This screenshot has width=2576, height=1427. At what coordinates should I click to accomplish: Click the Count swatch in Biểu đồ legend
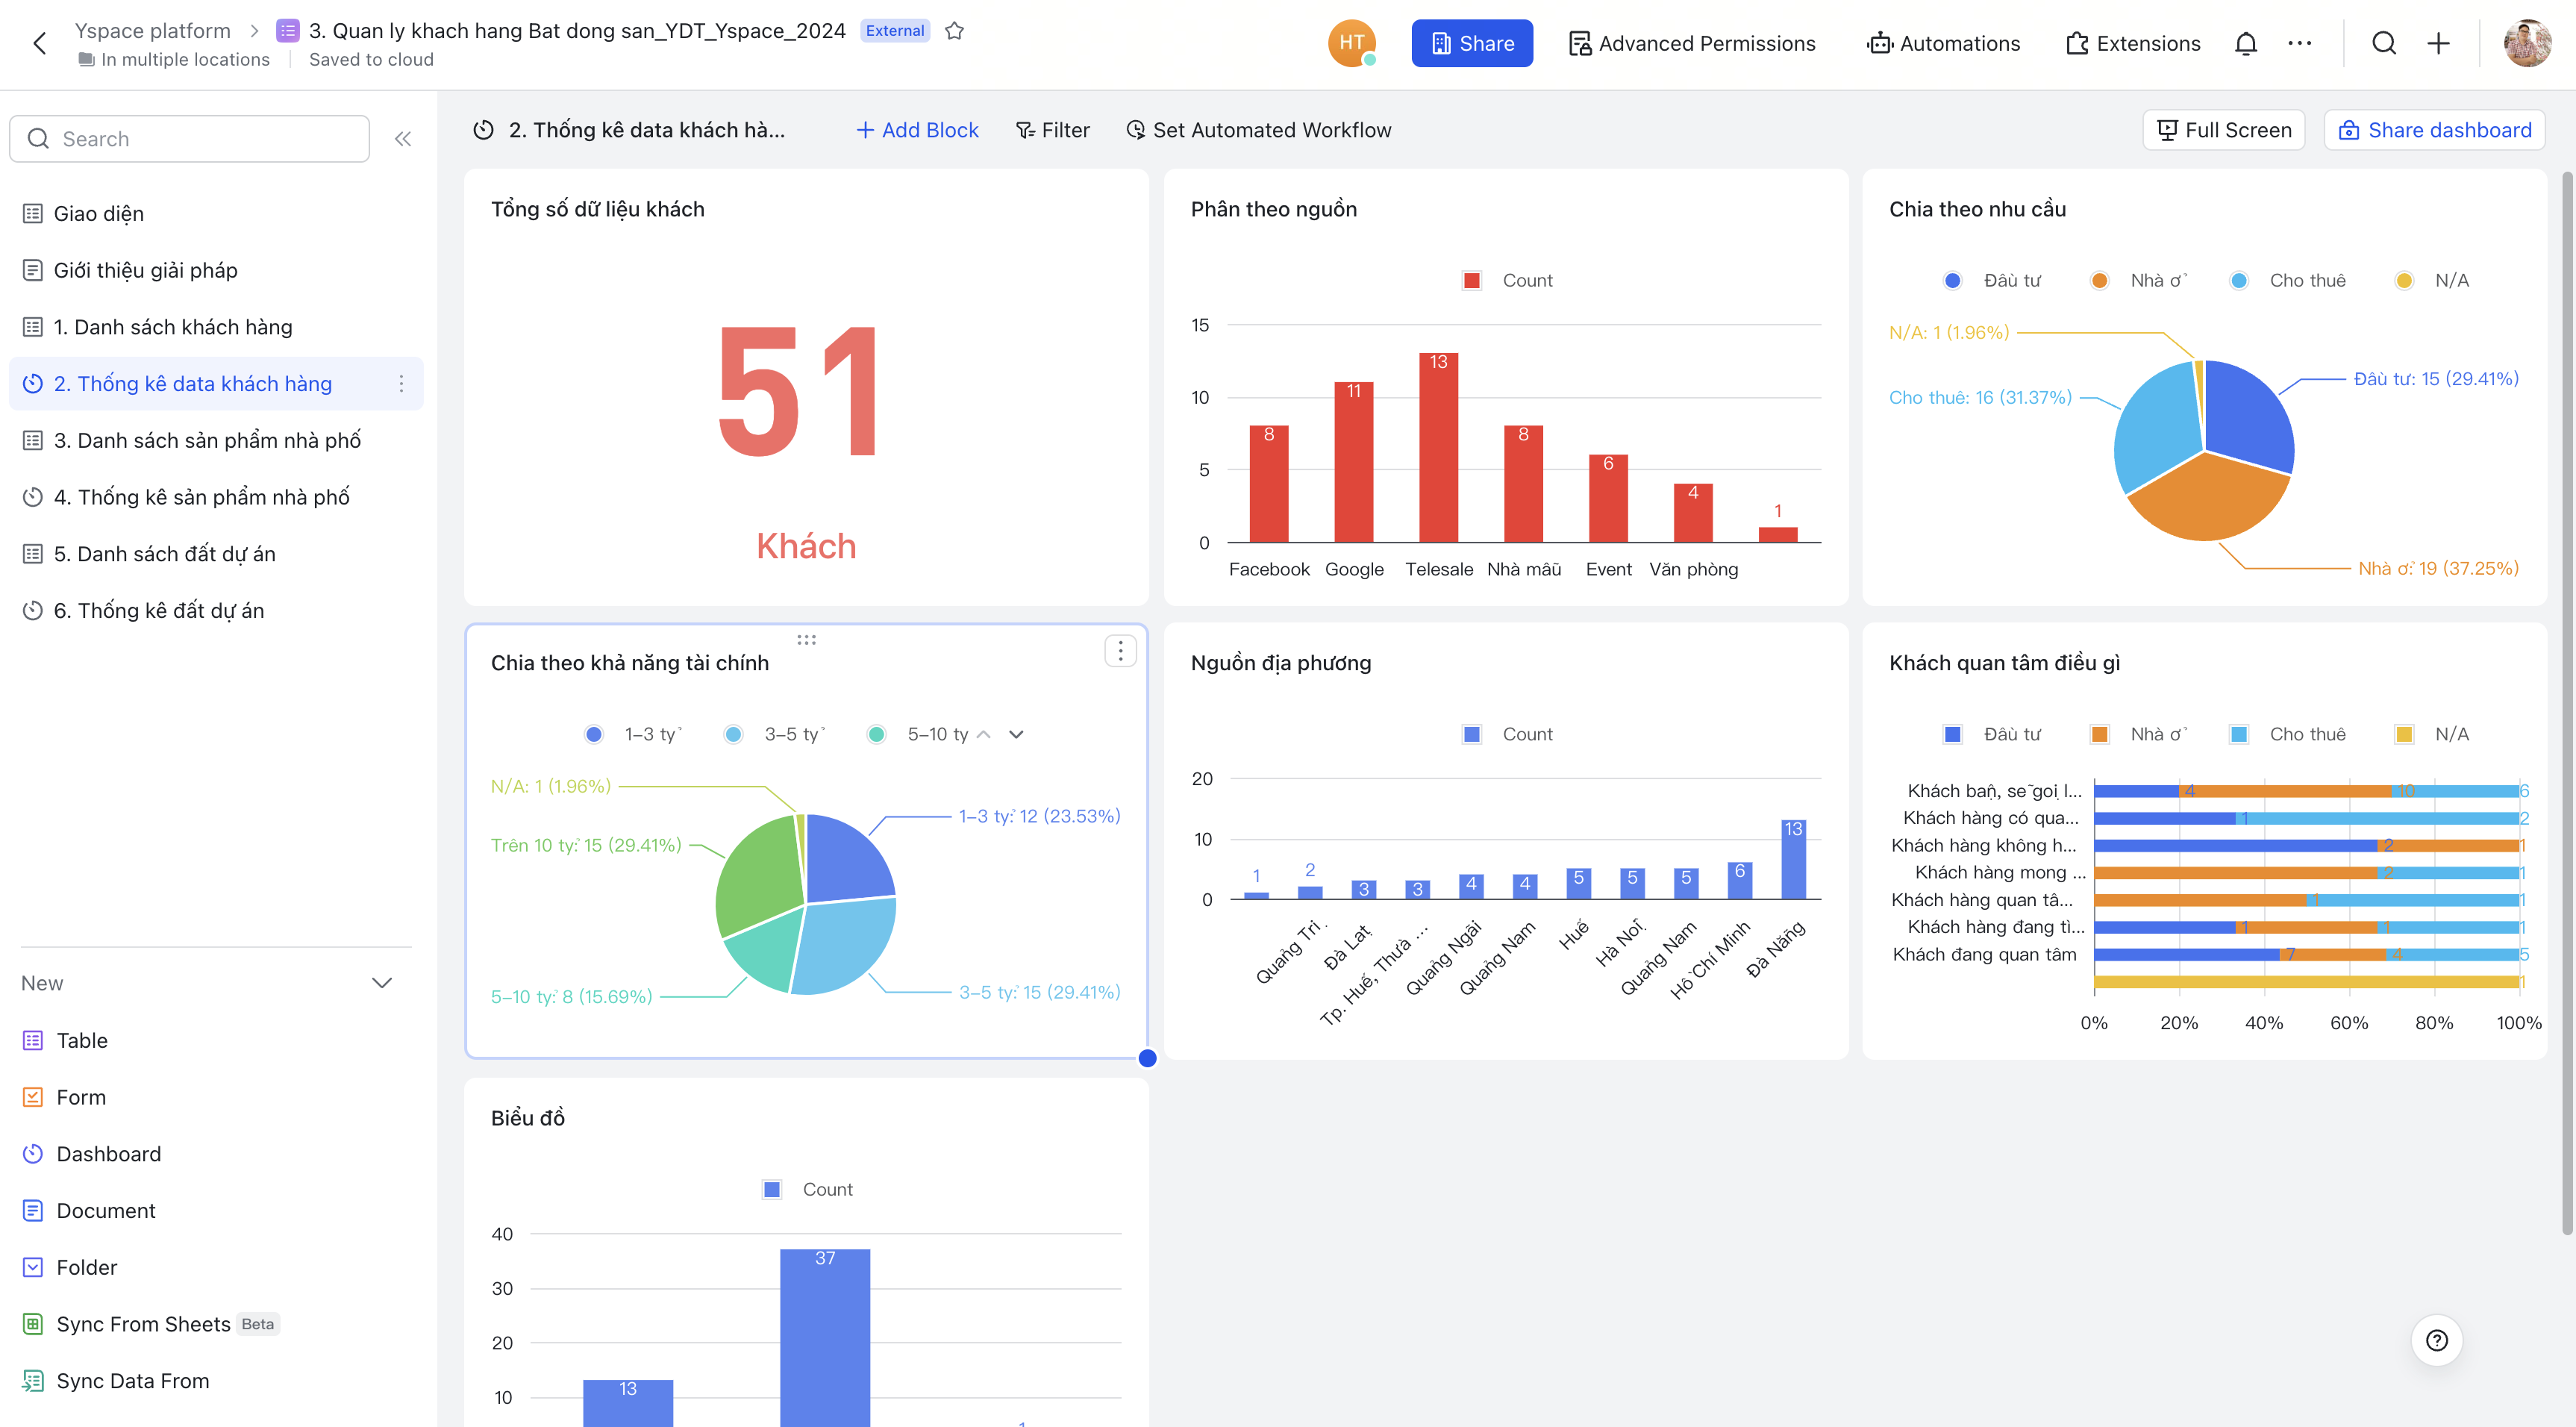[771, 1189]
